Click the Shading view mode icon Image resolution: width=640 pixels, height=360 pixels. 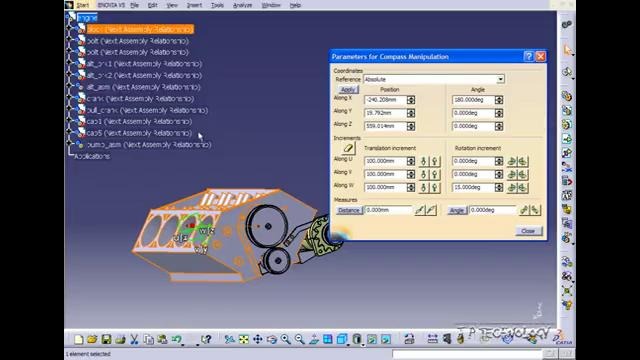tap(357, 339)
